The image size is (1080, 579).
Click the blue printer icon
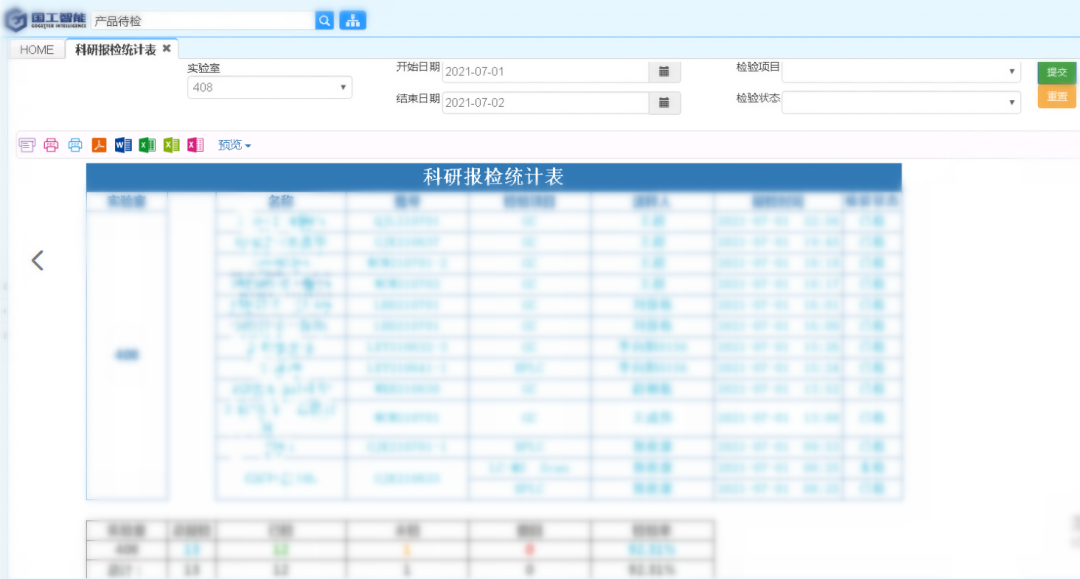click(x=75, y=145)
